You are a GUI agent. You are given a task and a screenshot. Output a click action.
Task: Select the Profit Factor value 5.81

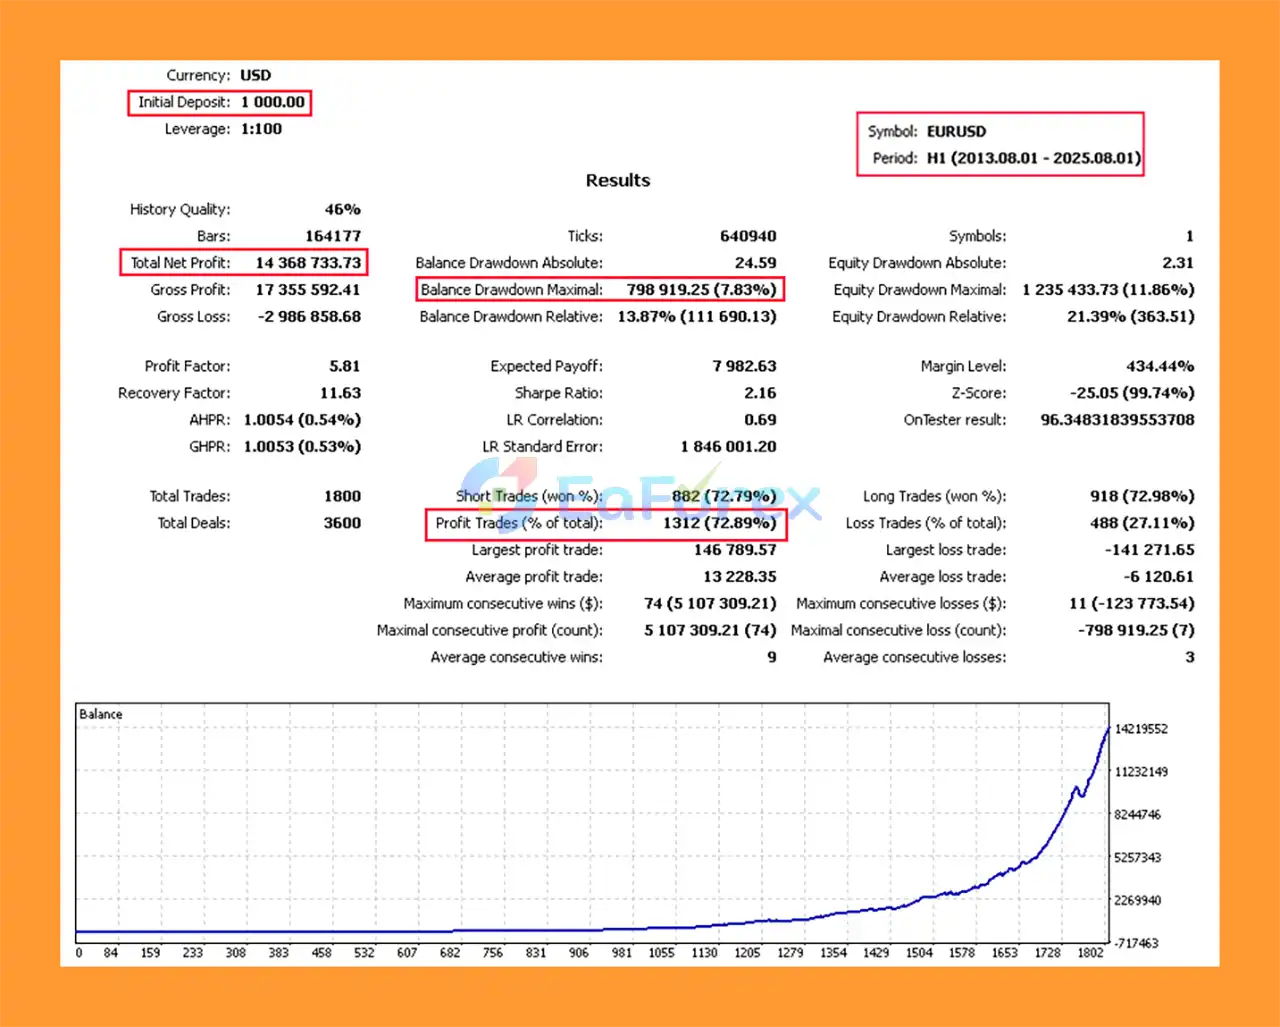[x=344, y=366]
